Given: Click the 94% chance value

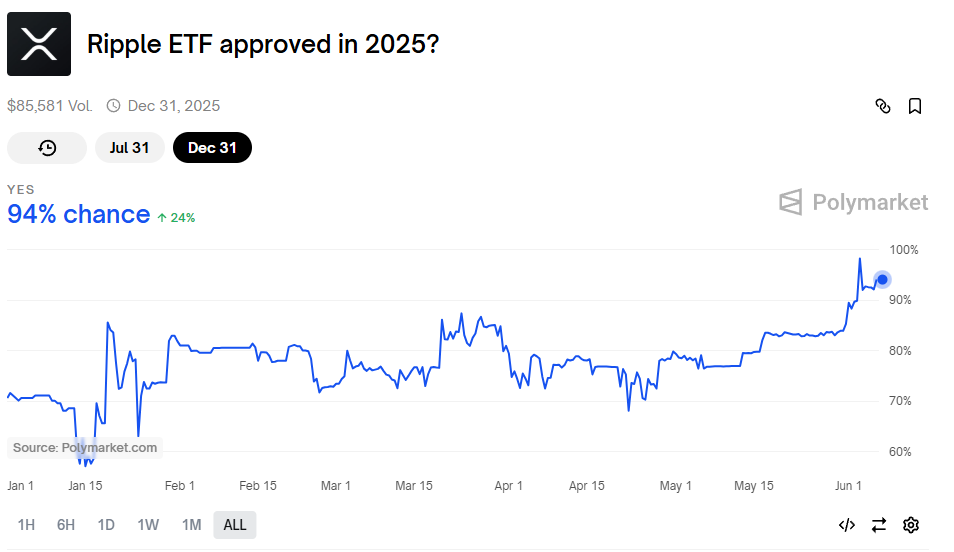Looking at the screenshot, I should 78,214.
